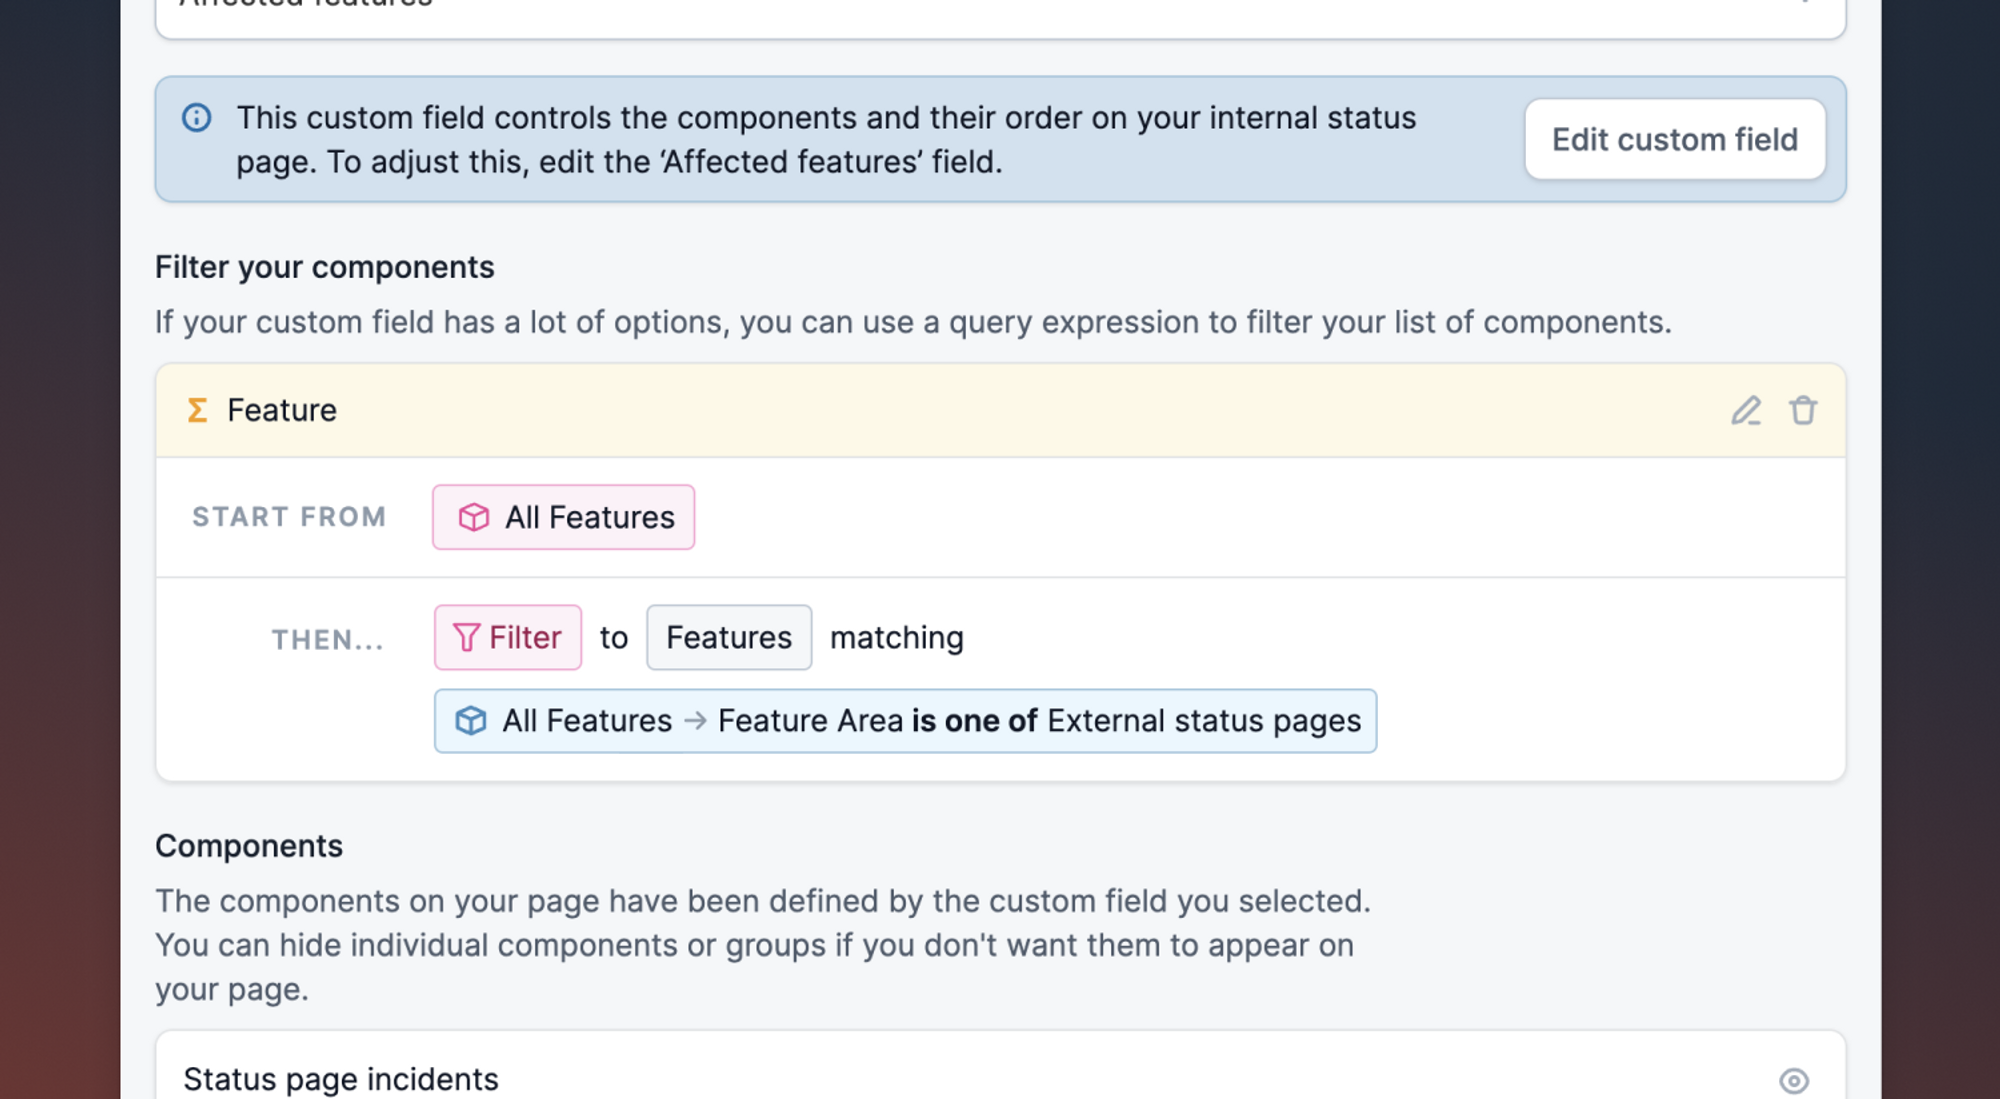Click the pink Filter operation chip
The height and width of the screenshot is (1099, 2000).
pyautogui.click(x=525, y=637)
